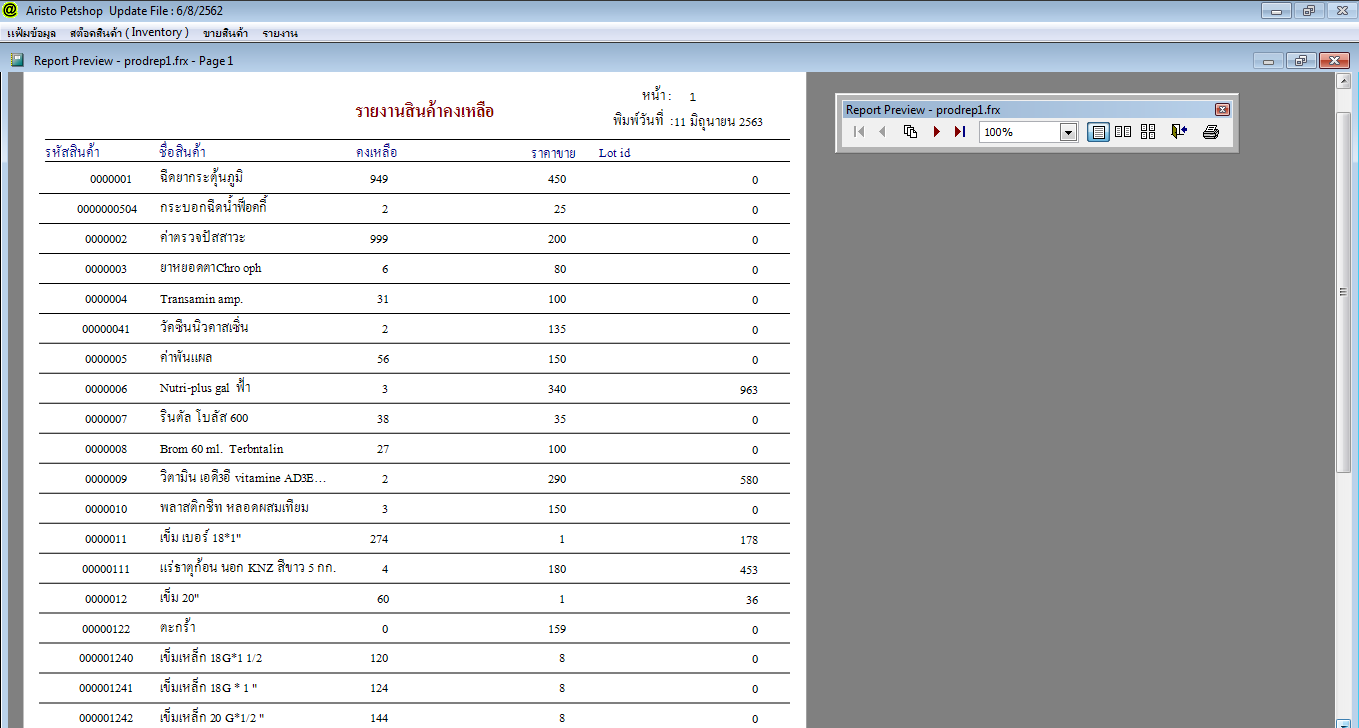Click the Go to Page icon

coord(910,132)
